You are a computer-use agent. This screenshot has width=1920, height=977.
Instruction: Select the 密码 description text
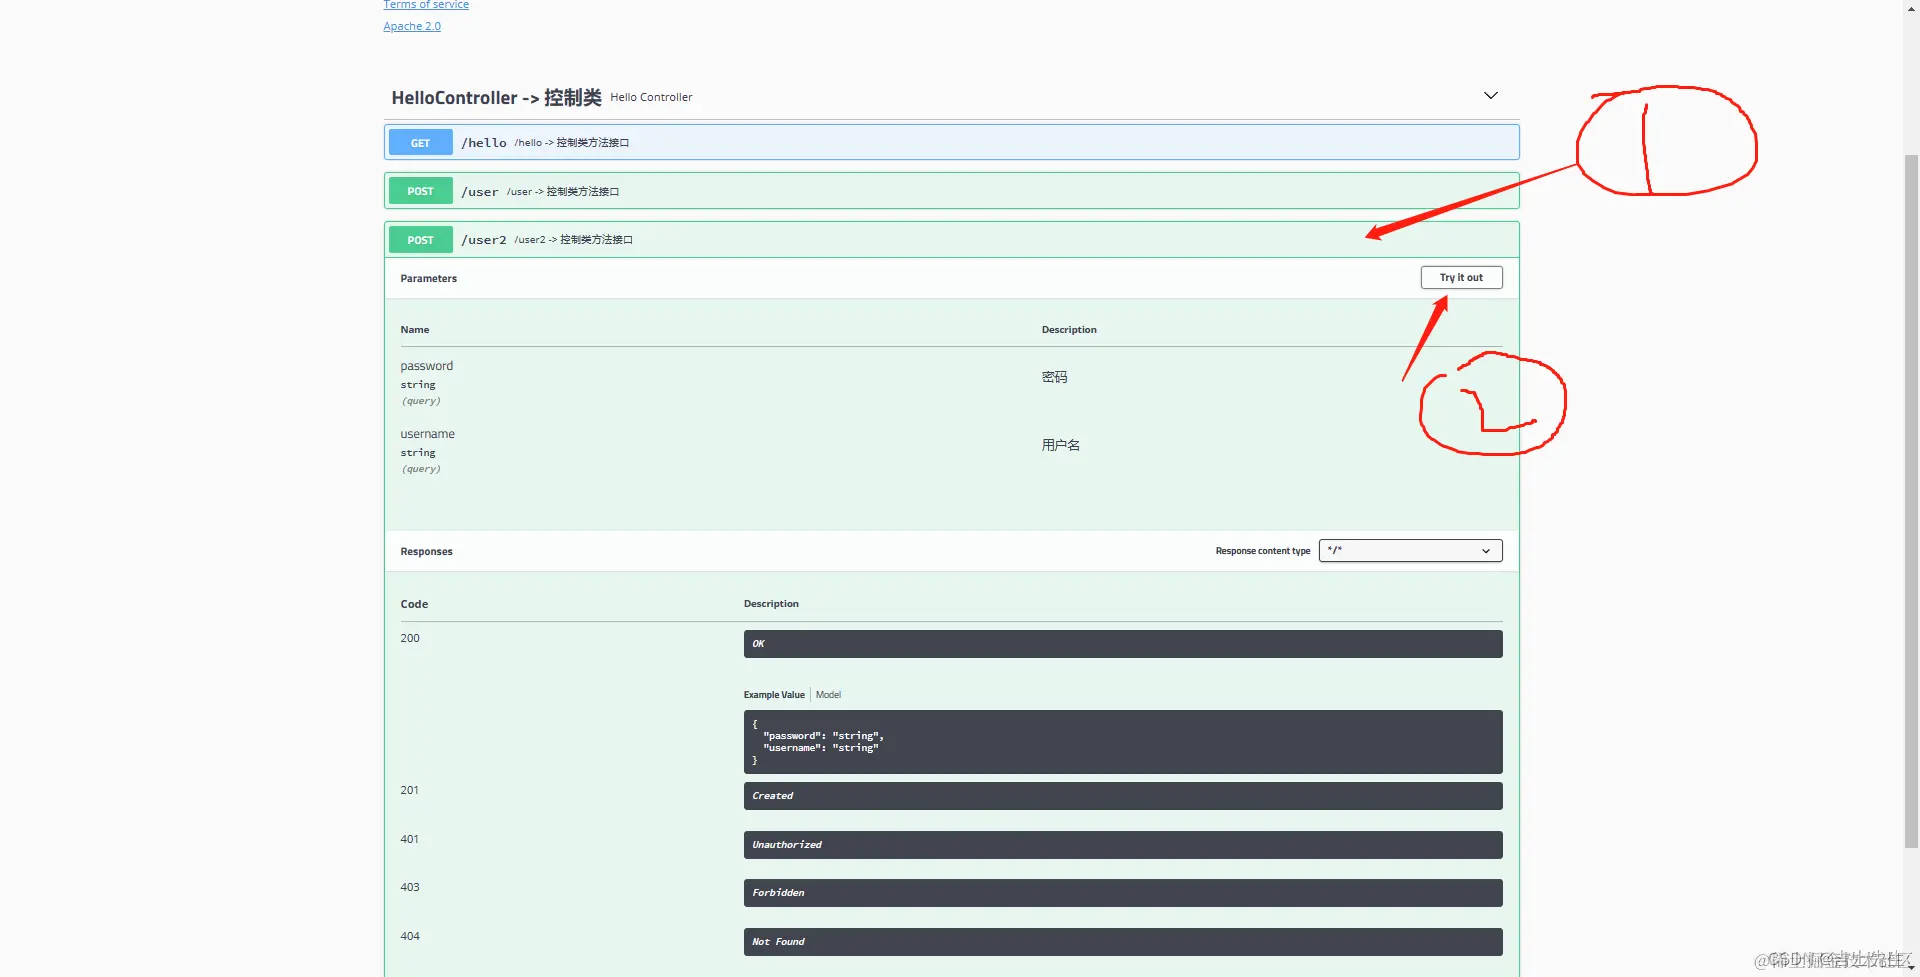tap(1054, 377)
